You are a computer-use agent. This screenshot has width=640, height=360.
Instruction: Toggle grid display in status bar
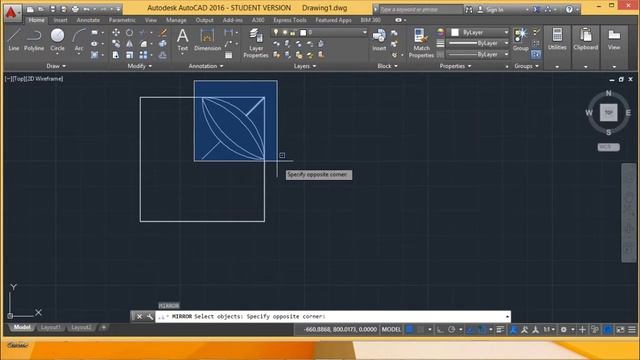pos(409,329)
